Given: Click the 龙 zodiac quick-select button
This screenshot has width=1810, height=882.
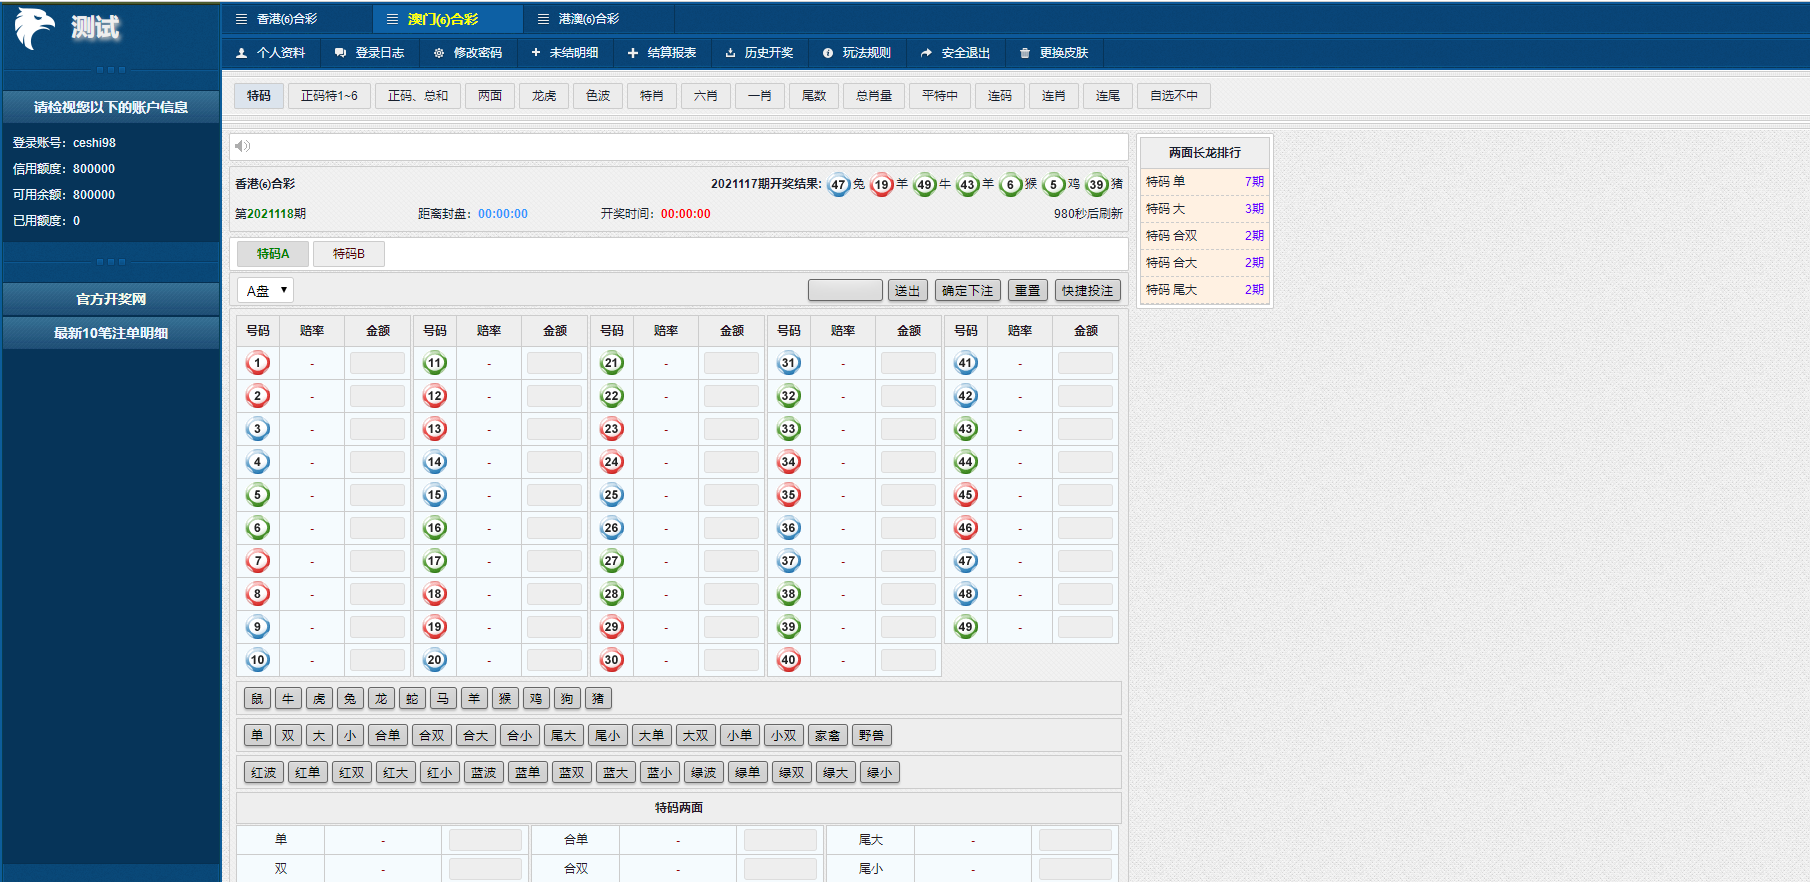Looking at the screenshot, I should click(x=381, y=699).
